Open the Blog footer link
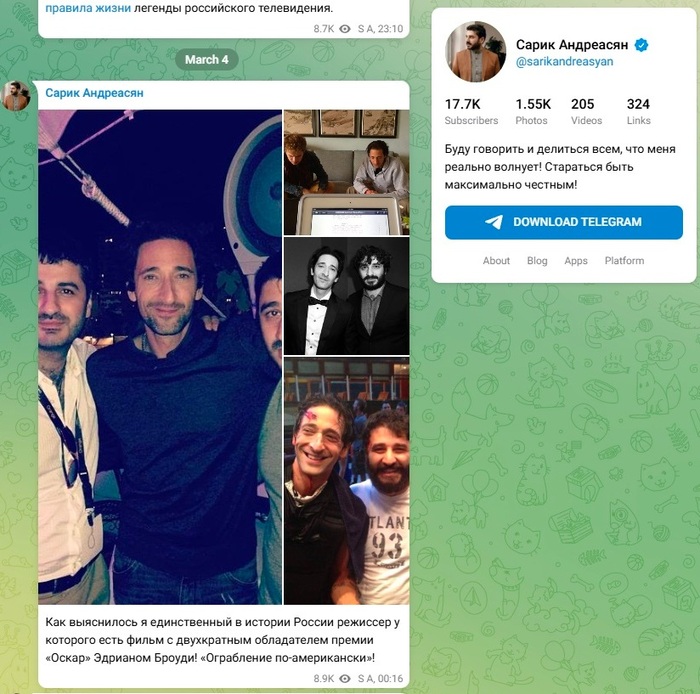The width and height of the screenshot is (700, 694). click(537, 261)
